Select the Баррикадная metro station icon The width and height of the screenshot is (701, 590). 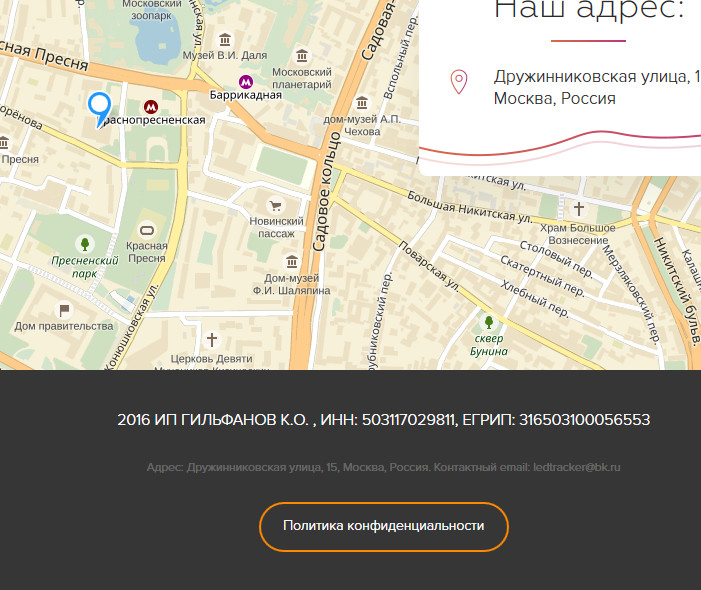(245, 82)
